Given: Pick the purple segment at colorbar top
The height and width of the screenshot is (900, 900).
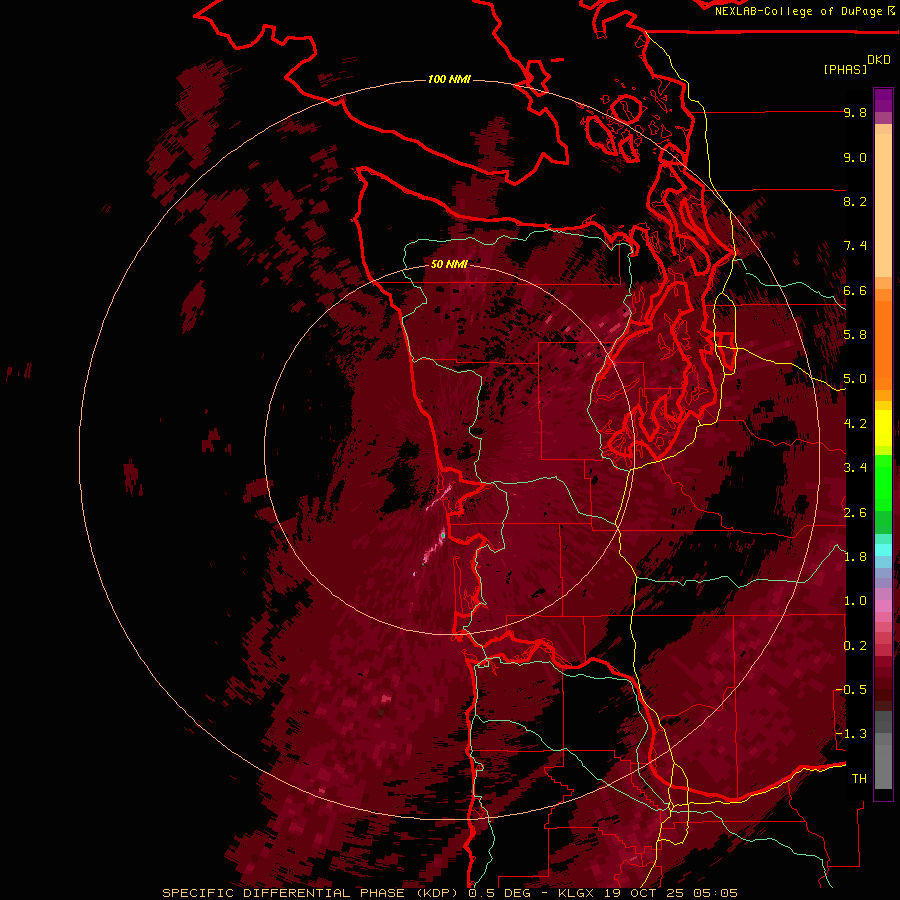Looking at the screenshot, I should pyautogui.click(x=883, y=100).
